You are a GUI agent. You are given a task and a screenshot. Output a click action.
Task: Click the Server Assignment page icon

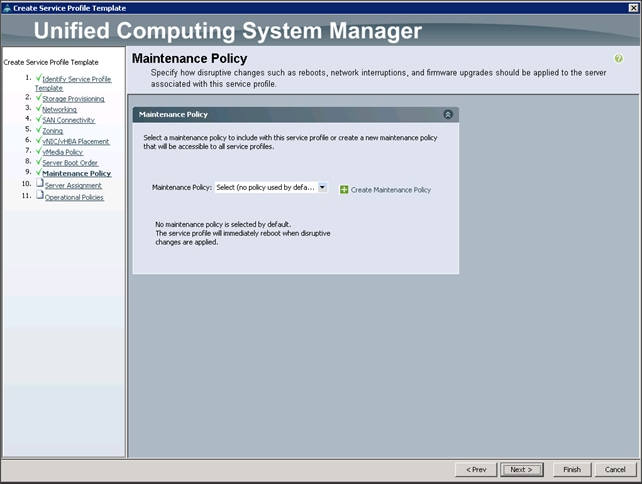(40, 183)
